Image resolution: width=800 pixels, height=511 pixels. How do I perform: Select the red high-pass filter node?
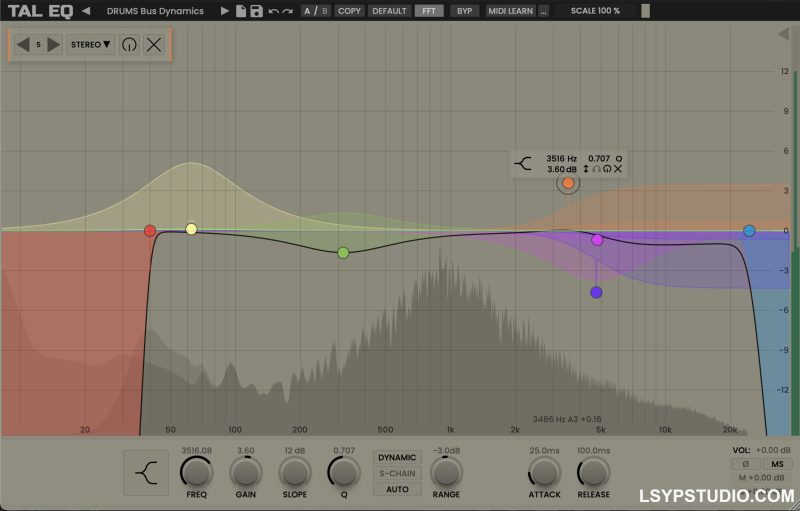149,231
